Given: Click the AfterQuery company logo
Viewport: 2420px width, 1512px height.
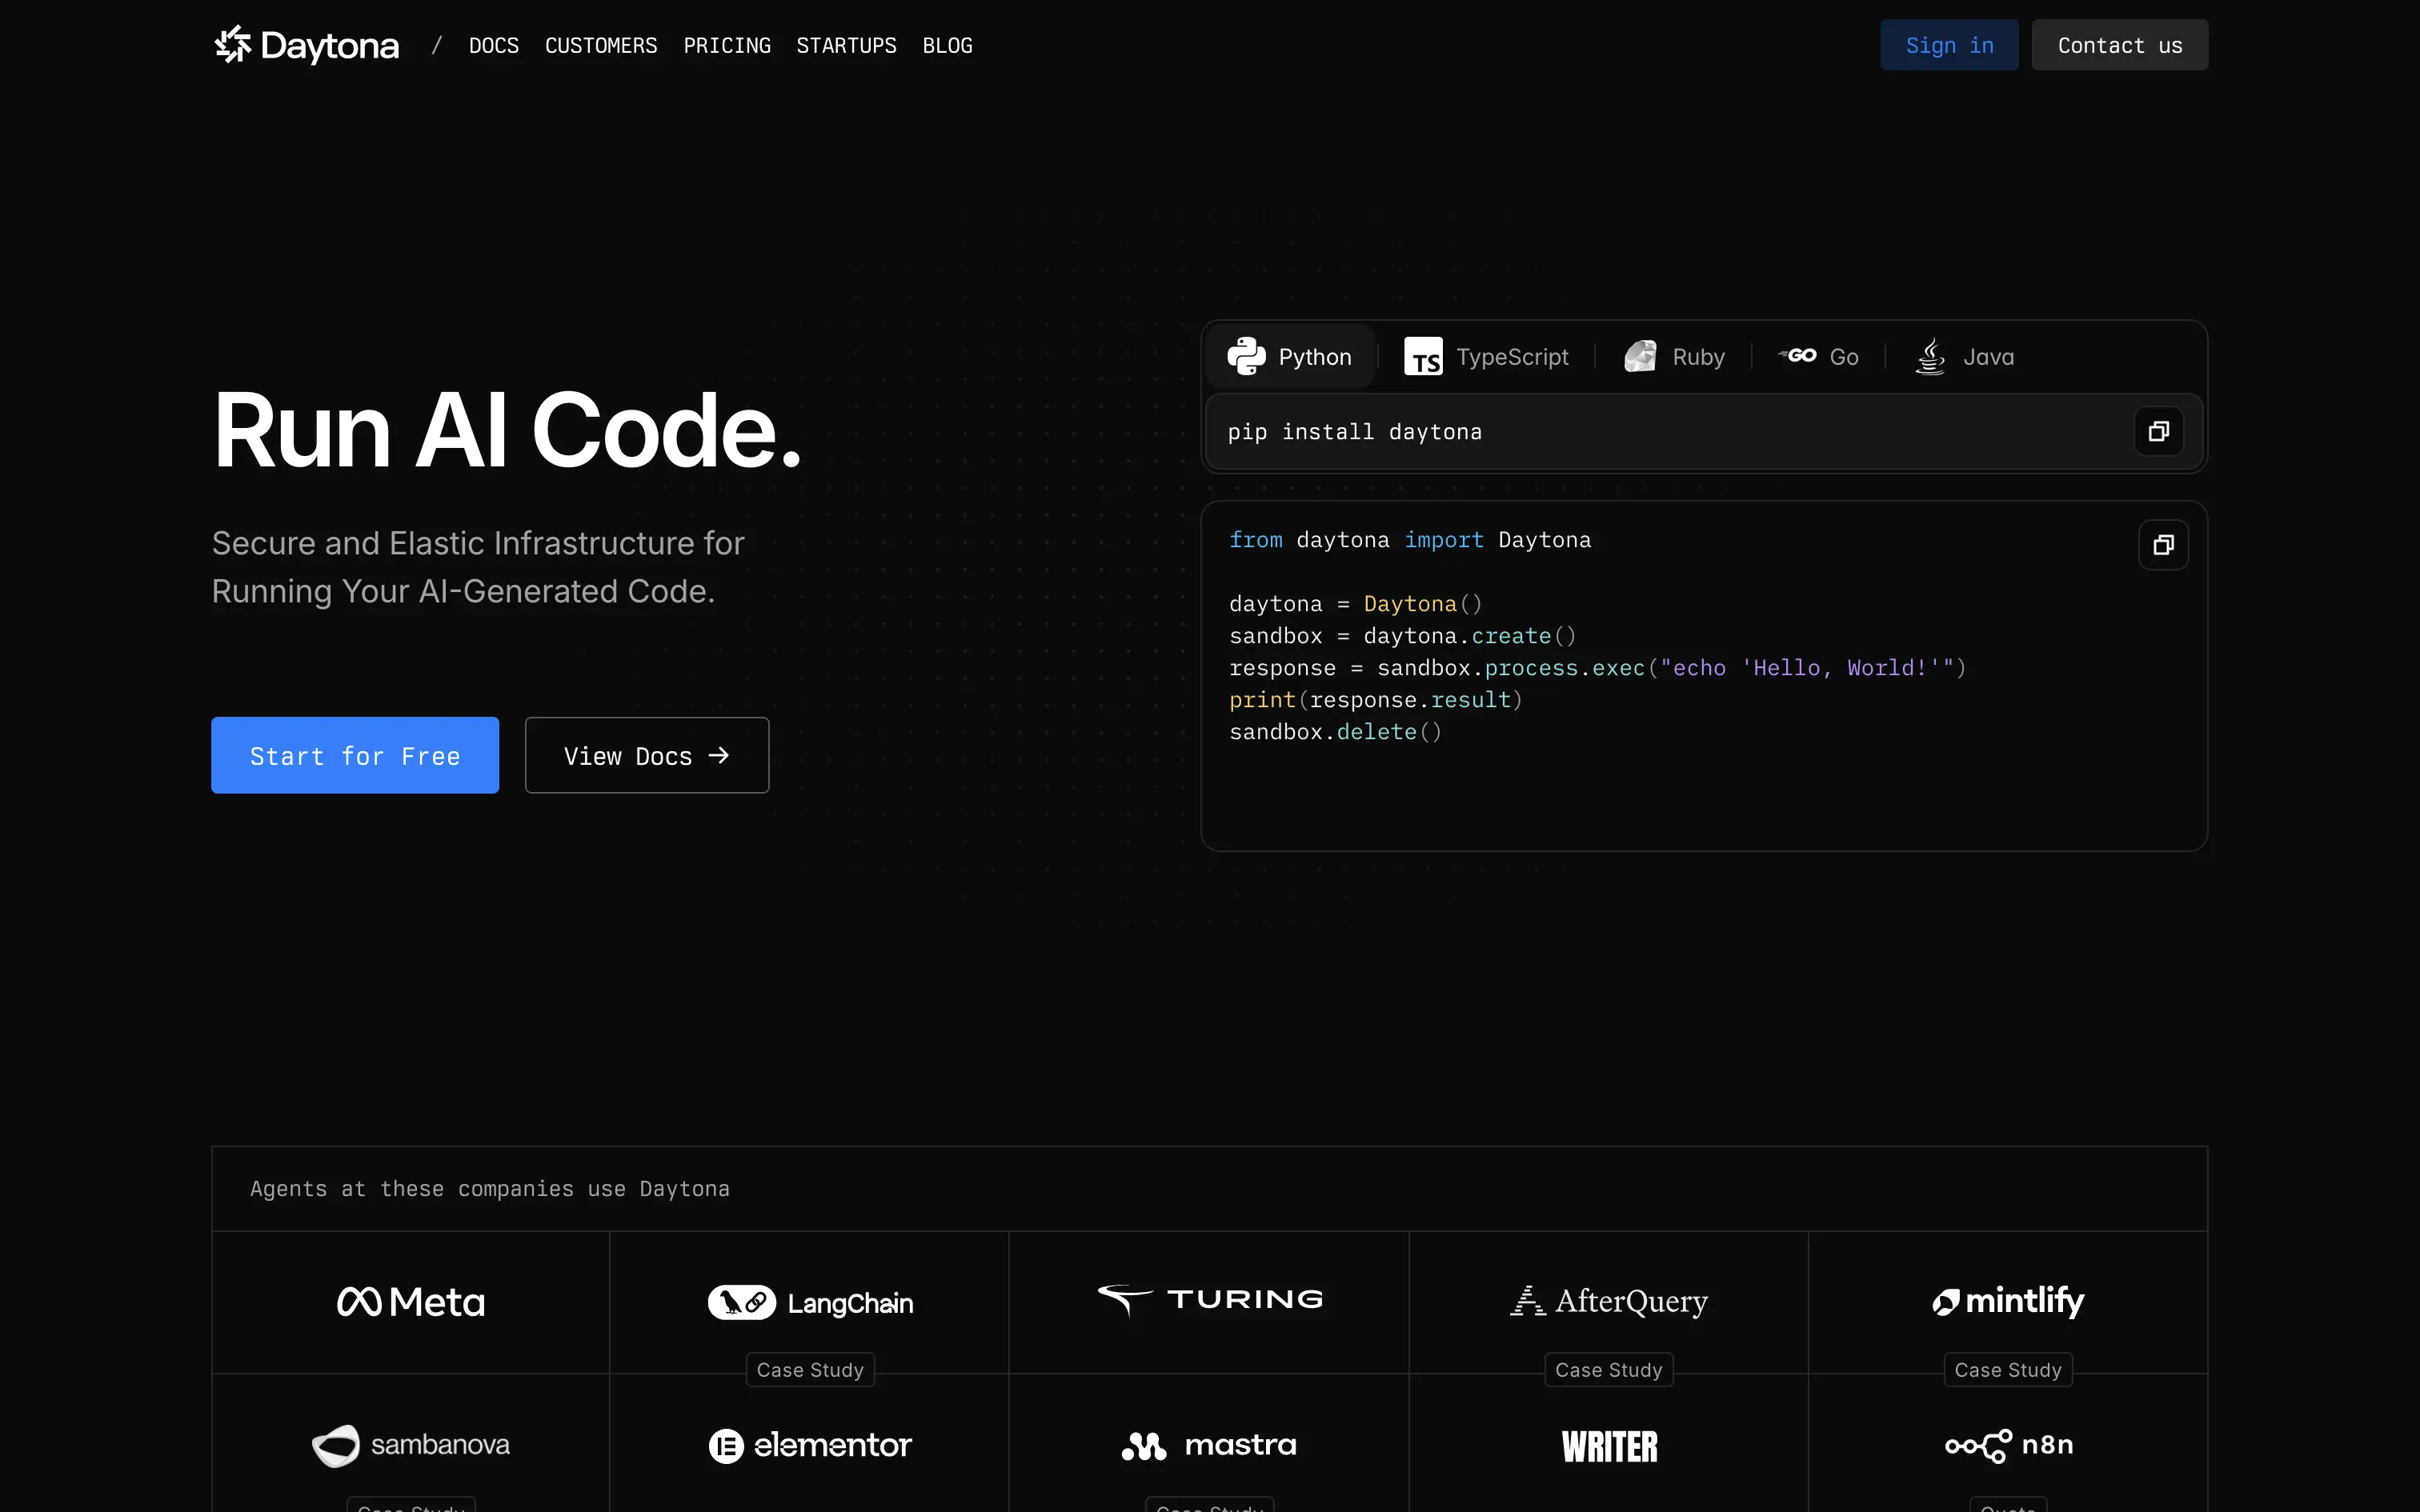Looking at the screenshot, I should pyautogui.click(x=1609, y=1301).
